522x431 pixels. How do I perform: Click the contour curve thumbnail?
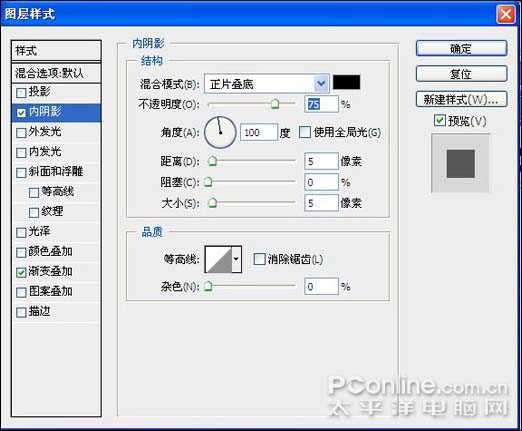point(218,259)
